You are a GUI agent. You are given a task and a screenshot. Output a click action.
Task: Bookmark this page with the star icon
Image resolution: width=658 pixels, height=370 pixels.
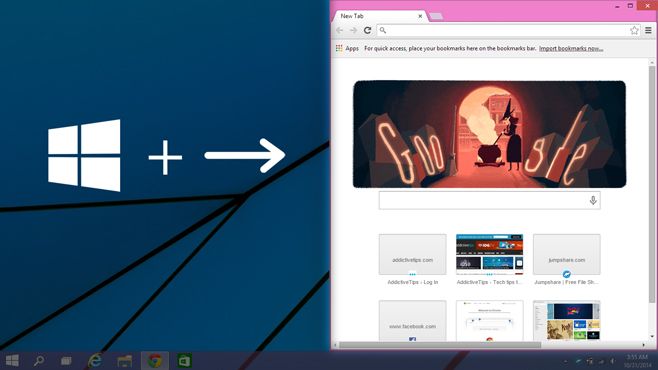pyautogui.click(x=634, y=30)
